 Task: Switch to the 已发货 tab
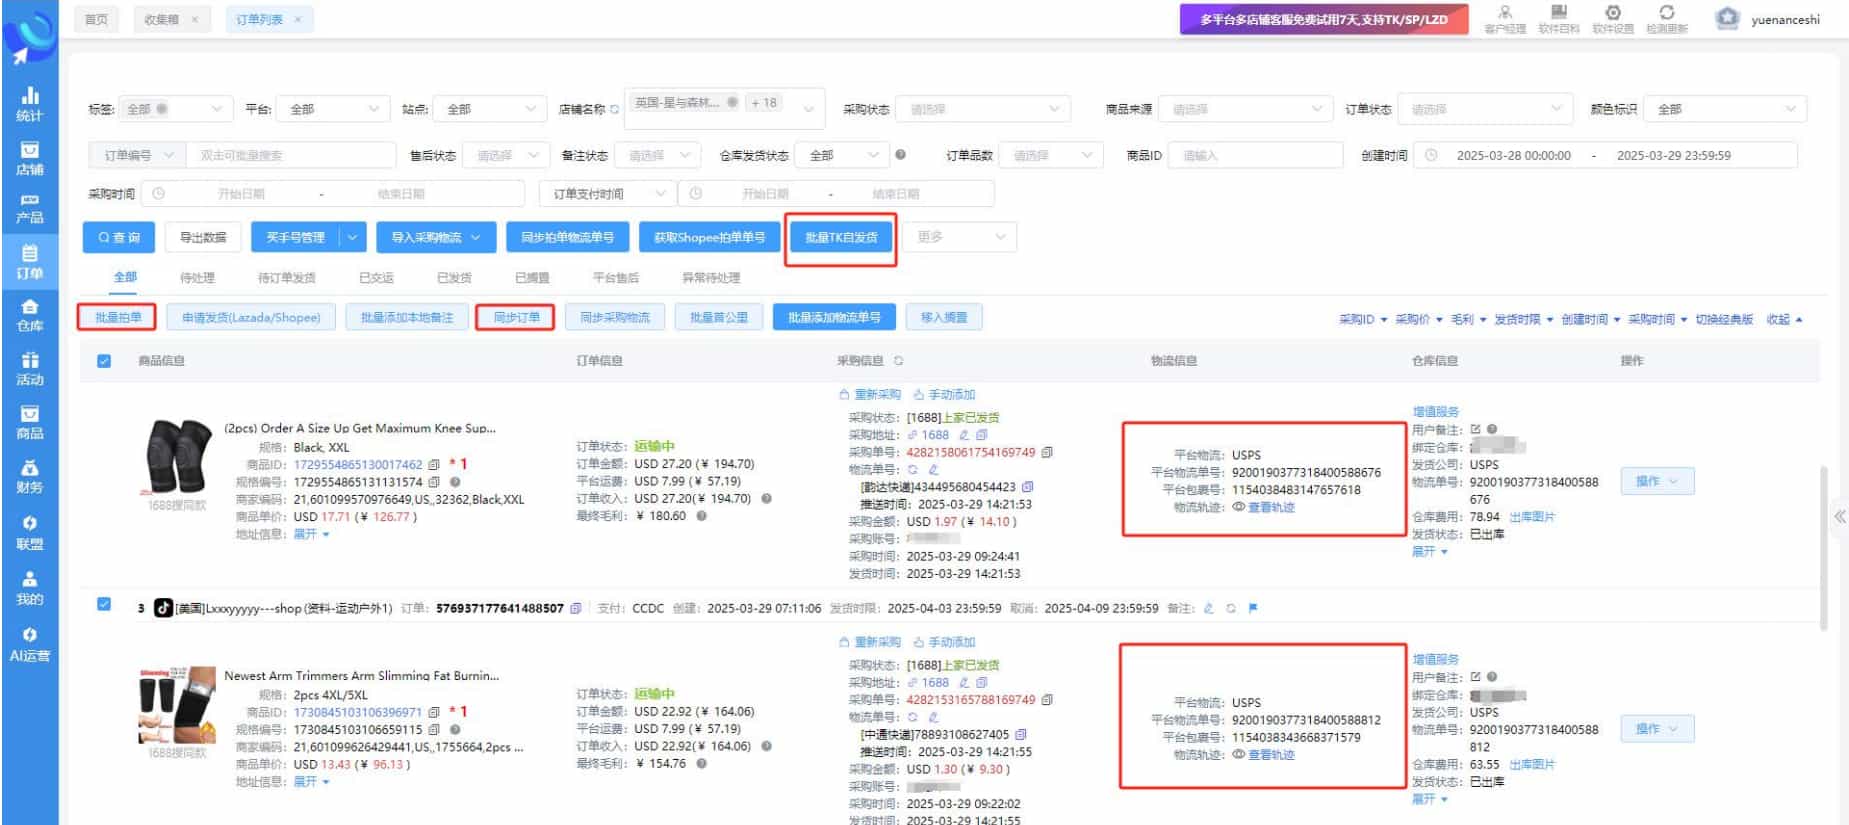(454, 278)
